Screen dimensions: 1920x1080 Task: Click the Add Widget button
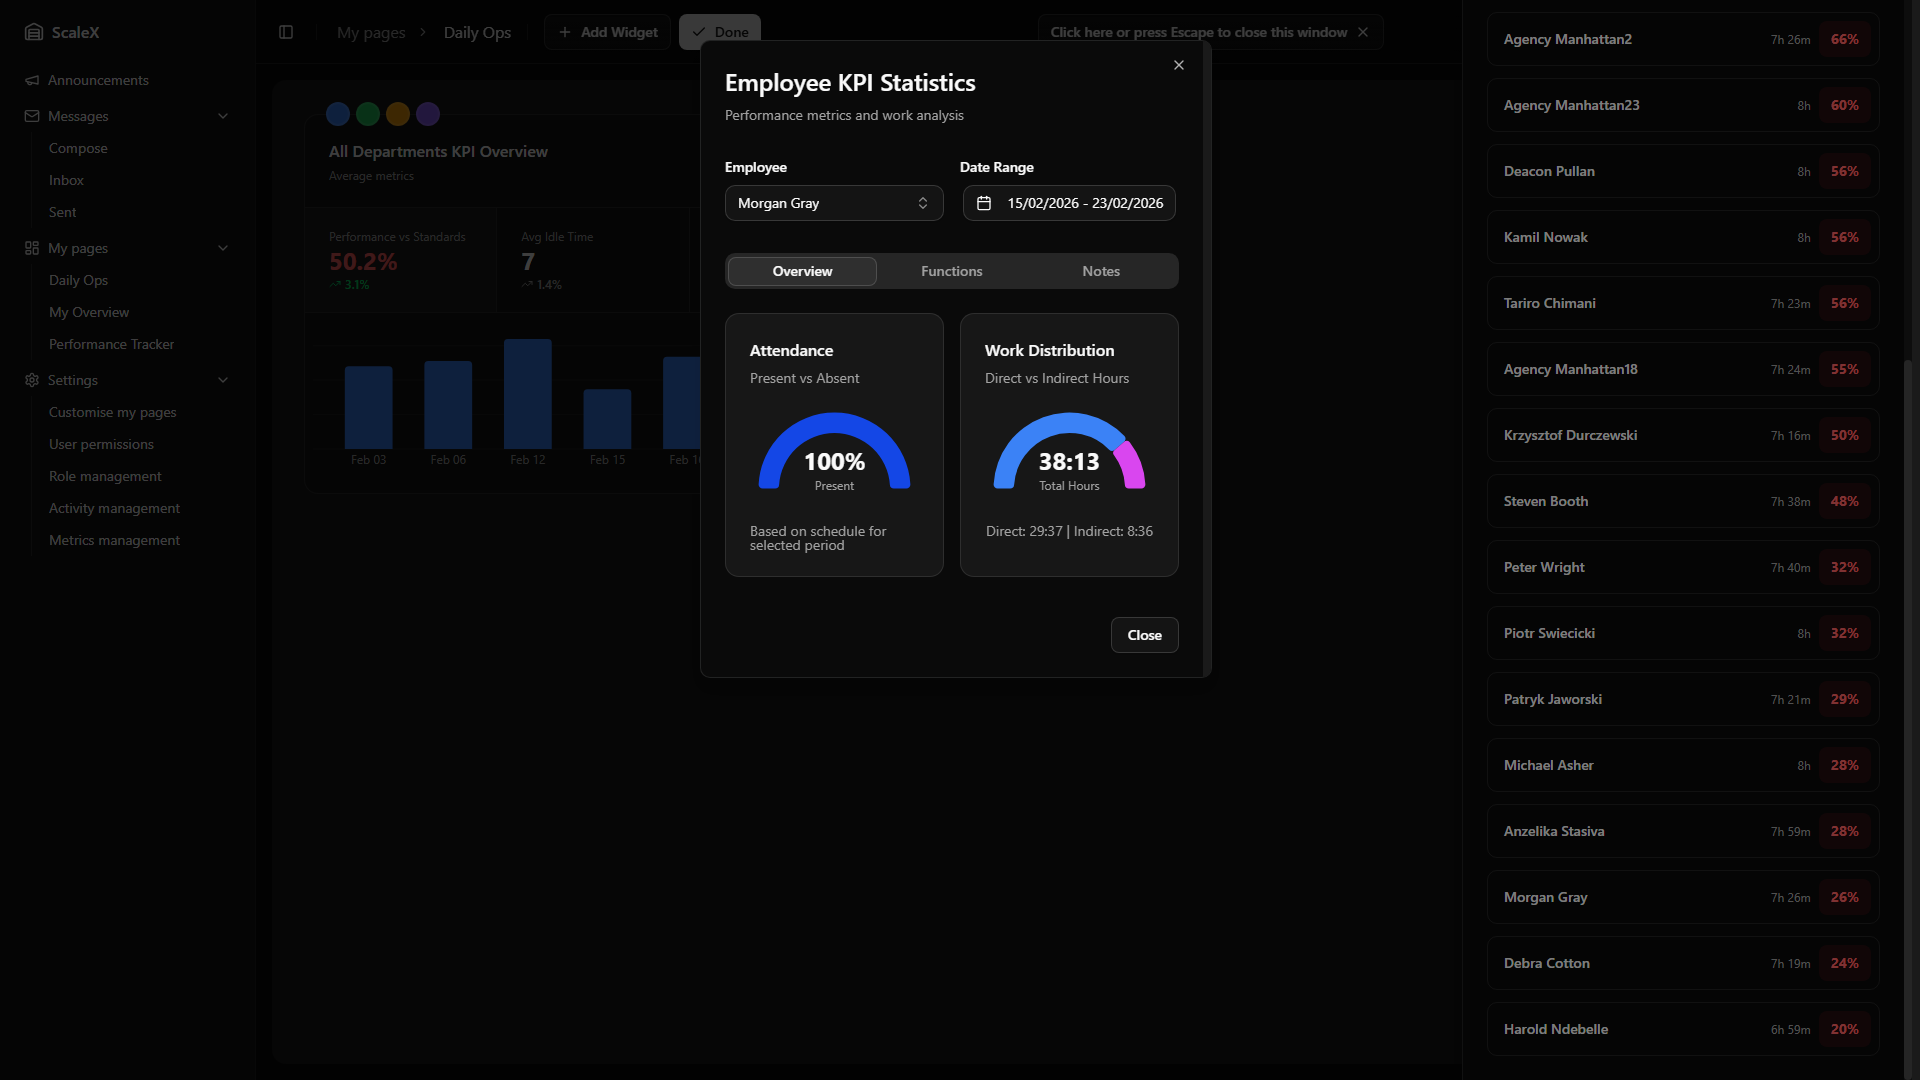608,32
